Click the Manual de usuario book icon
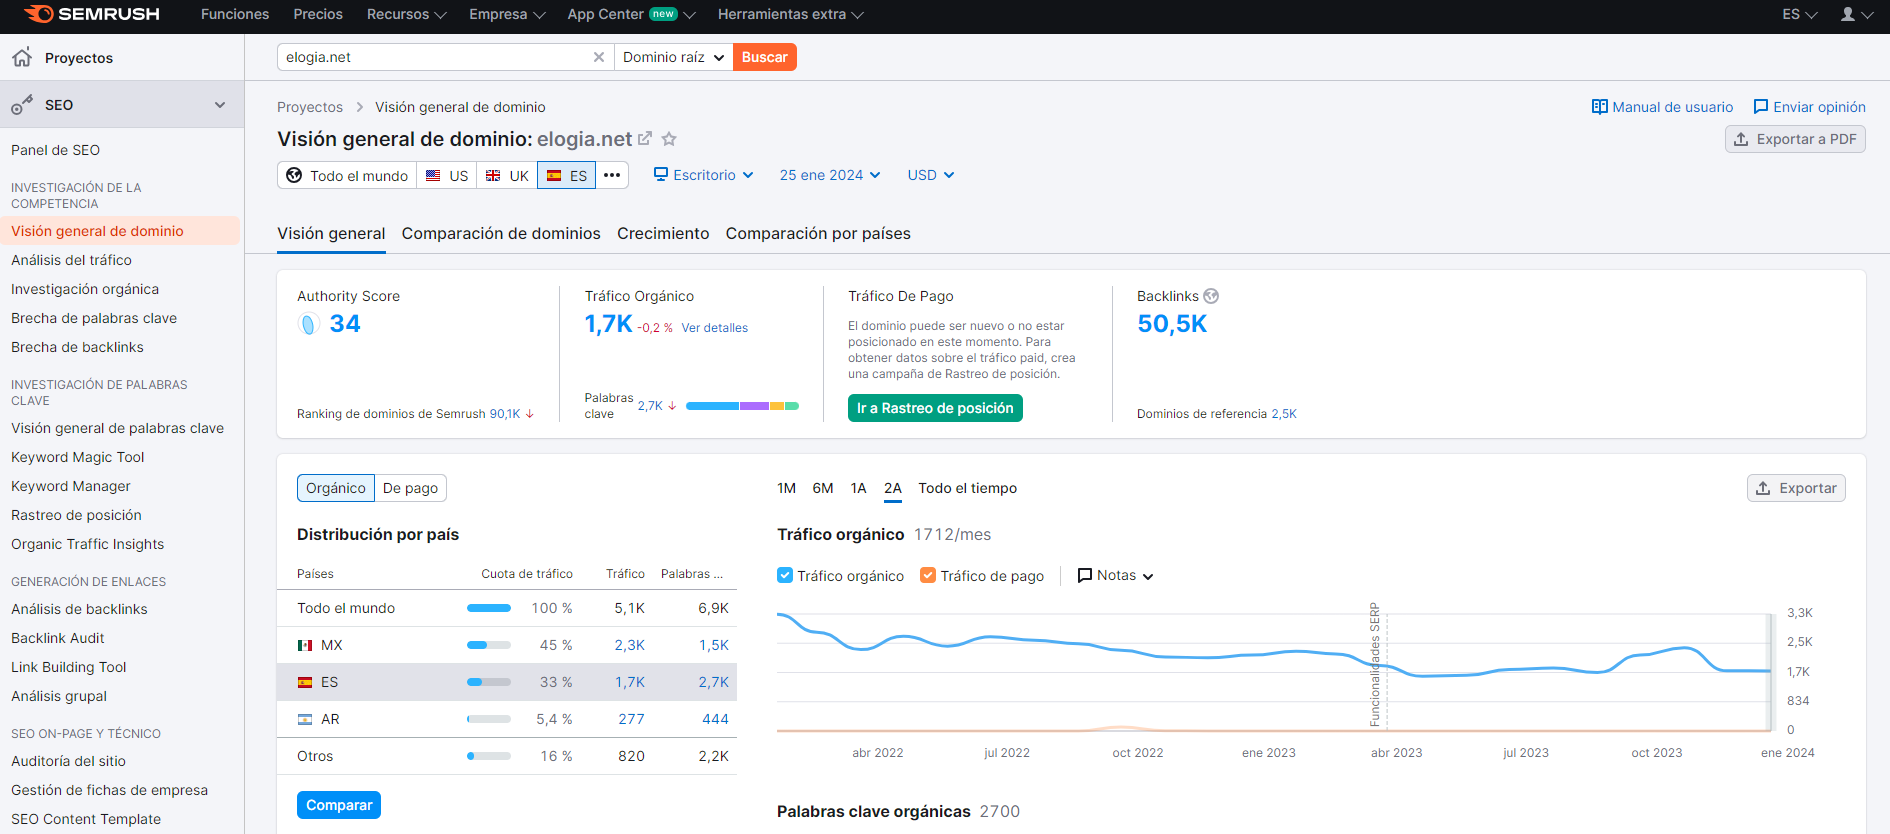The width and height of the screenshot is (1890, 834). point(1600,107)
